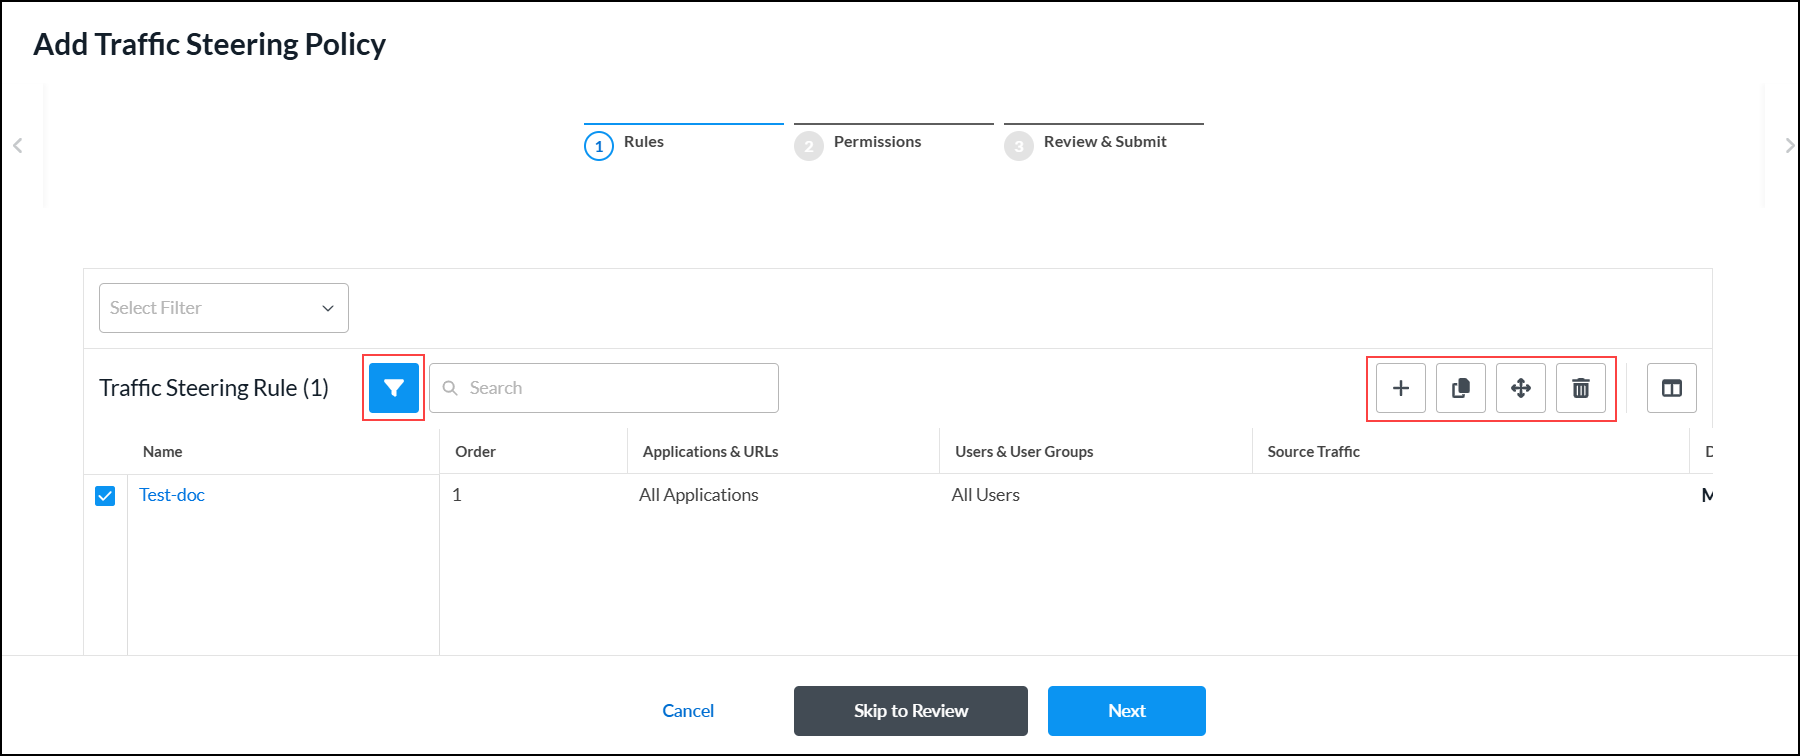The height and width of the screenshot is (756, 1800).
Task: Click the right chevron arrow beside wizard
Action: click(1789, 146)
